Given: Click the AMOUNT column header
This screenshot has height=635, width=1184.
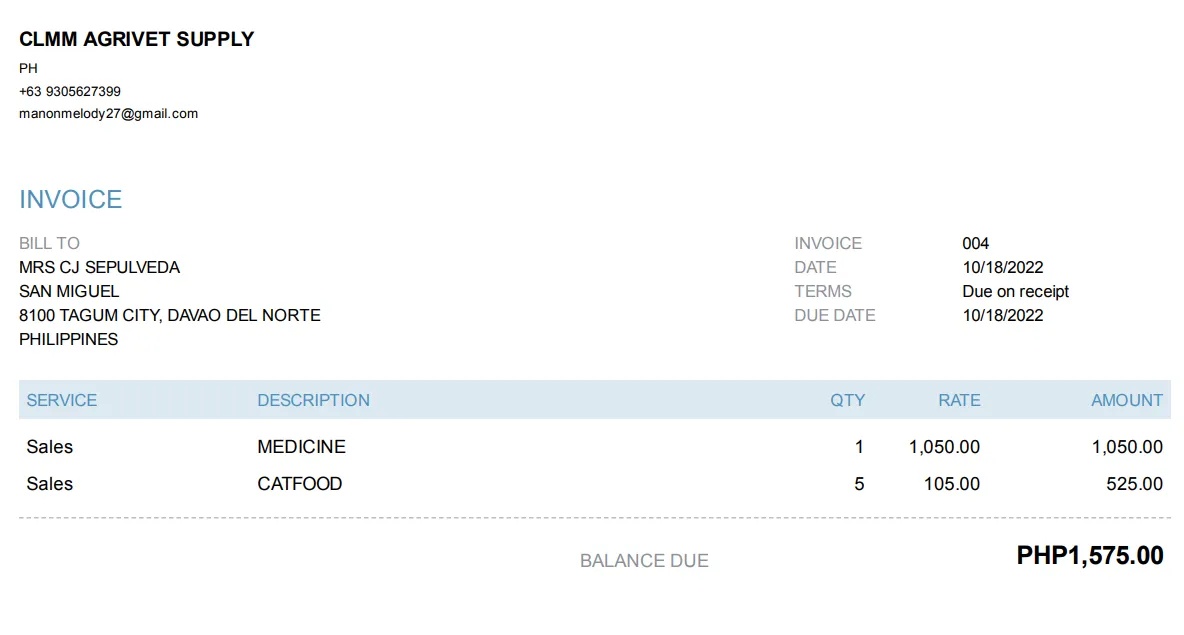Looking at the screenshot, I should point(1126,400).
